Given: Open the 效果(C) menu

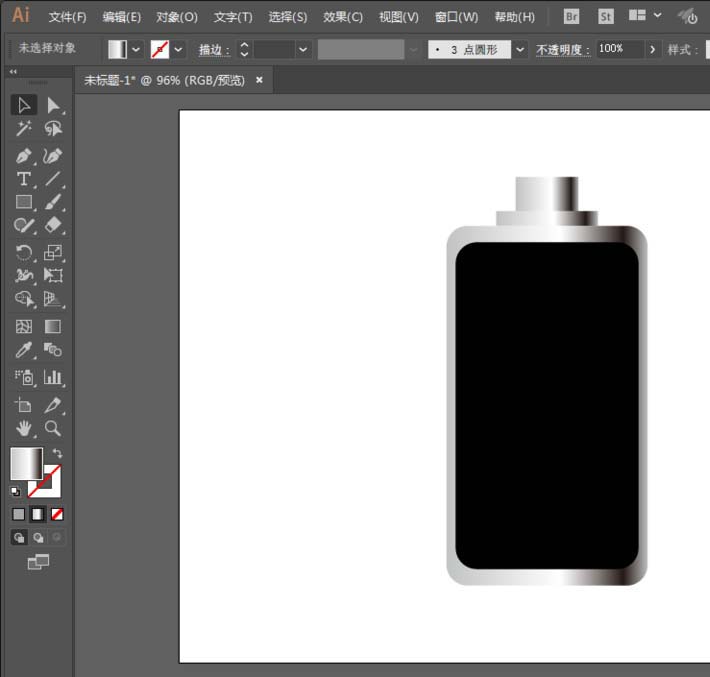Looking at the screenshot, I should (343, 17).
